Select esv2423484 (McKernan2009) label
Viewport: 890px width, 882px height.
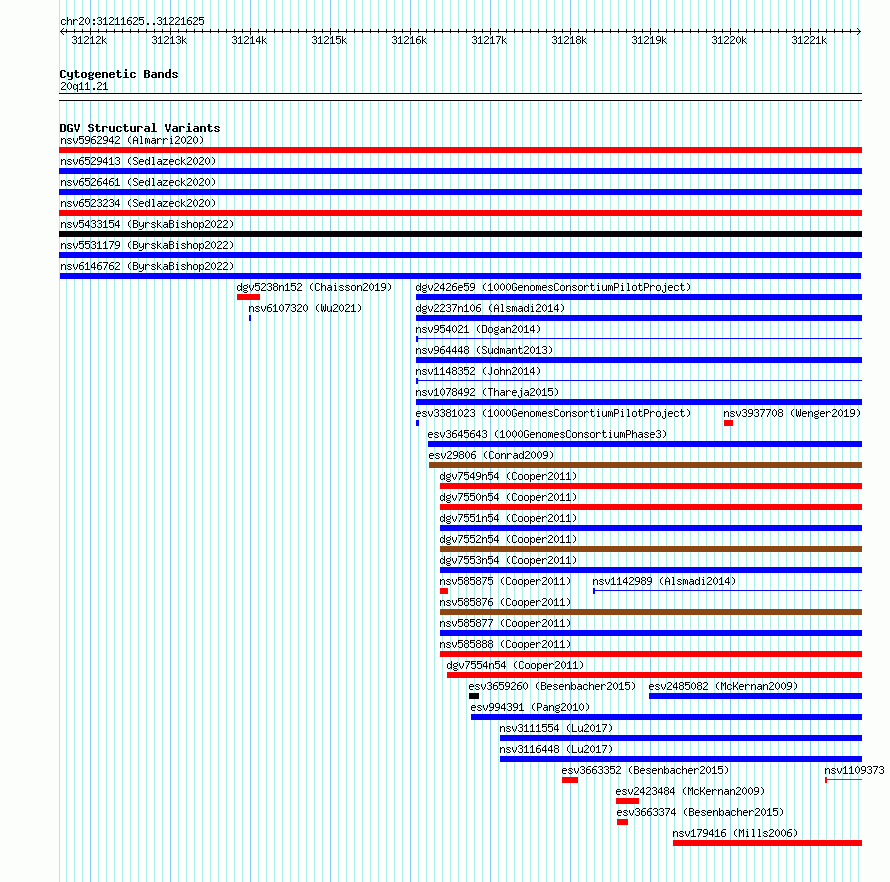pyautogui.click(x=691, y=791)
